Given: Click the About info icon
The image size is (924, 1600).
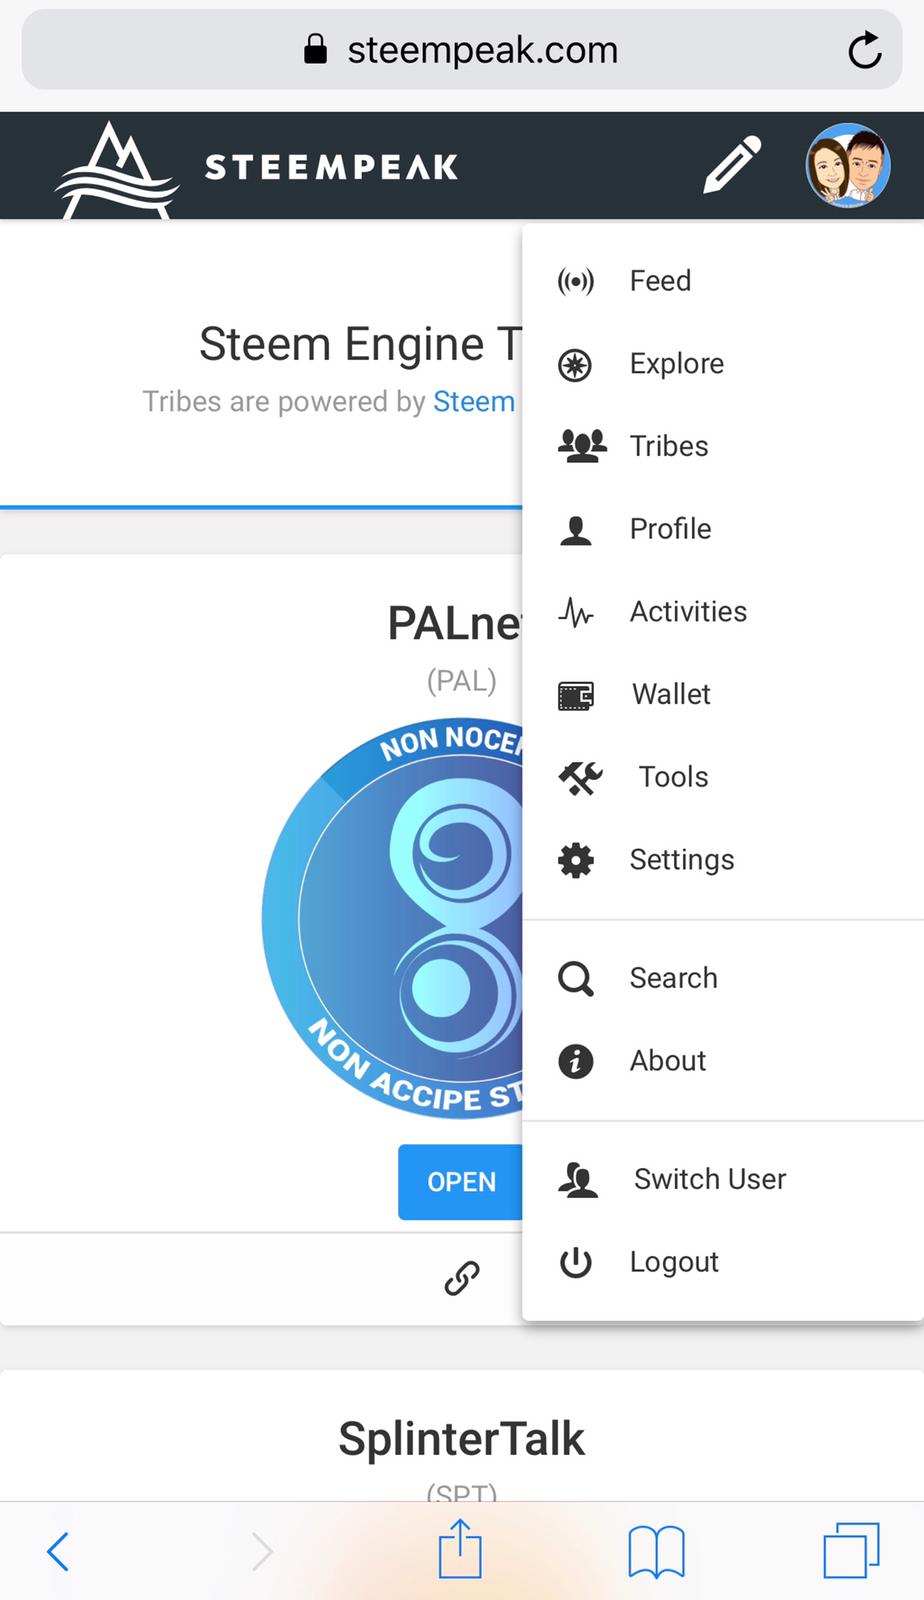Looking at the screenshot, I should (x=576, y=1061).
